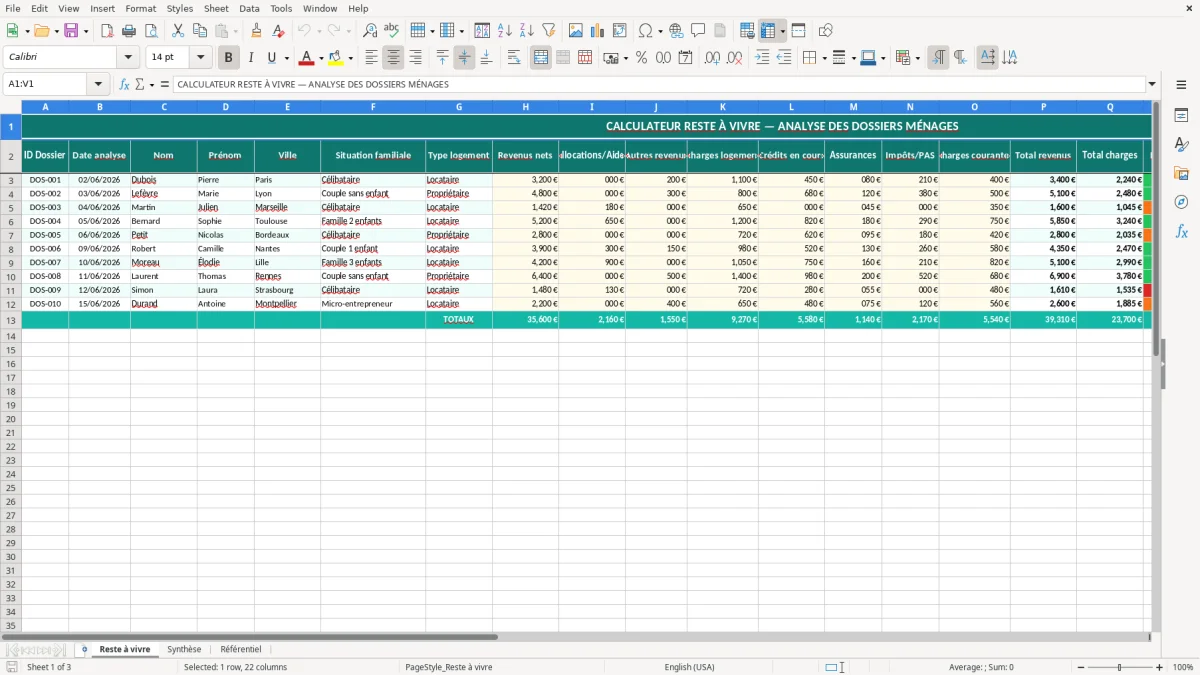This screenshot has width=1200, height=675.
Task: Expand the formula bar
Action: [1152, 85]
